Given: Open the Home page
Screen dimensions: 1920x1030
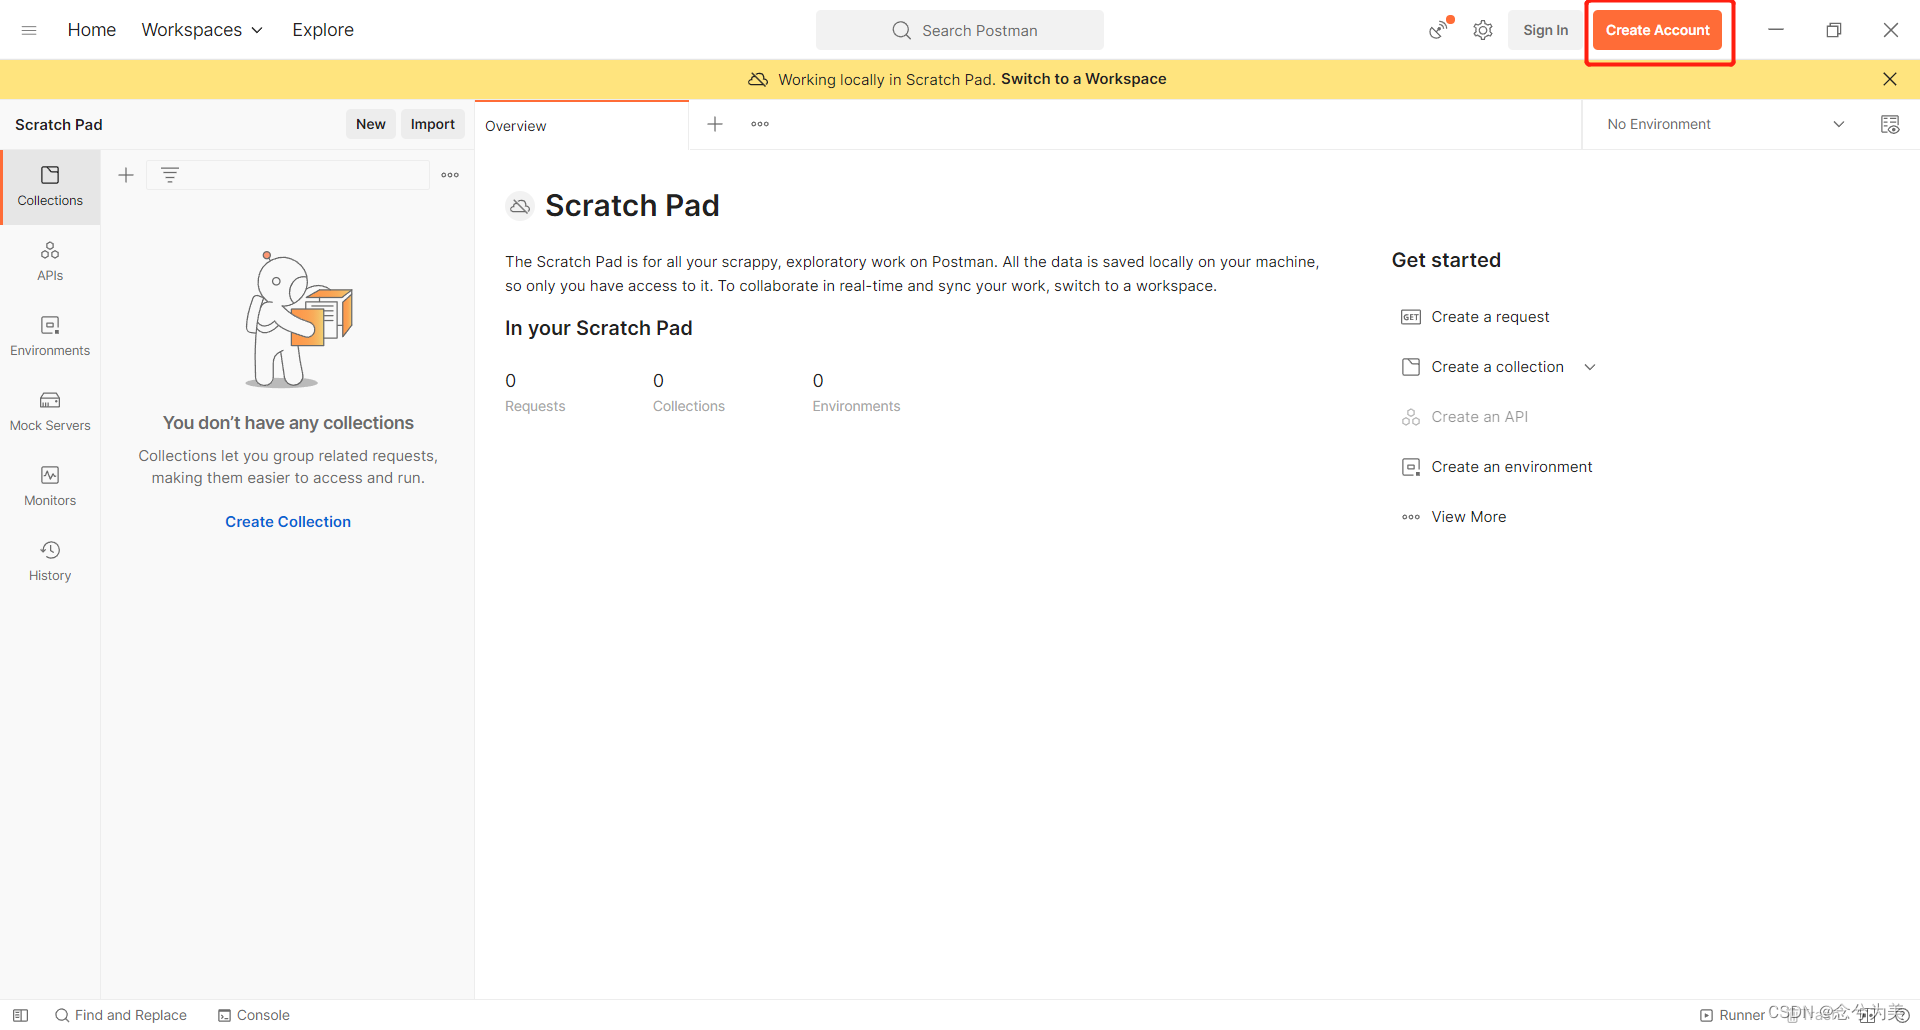Looking at the screenshot, I should coord(92,30).
